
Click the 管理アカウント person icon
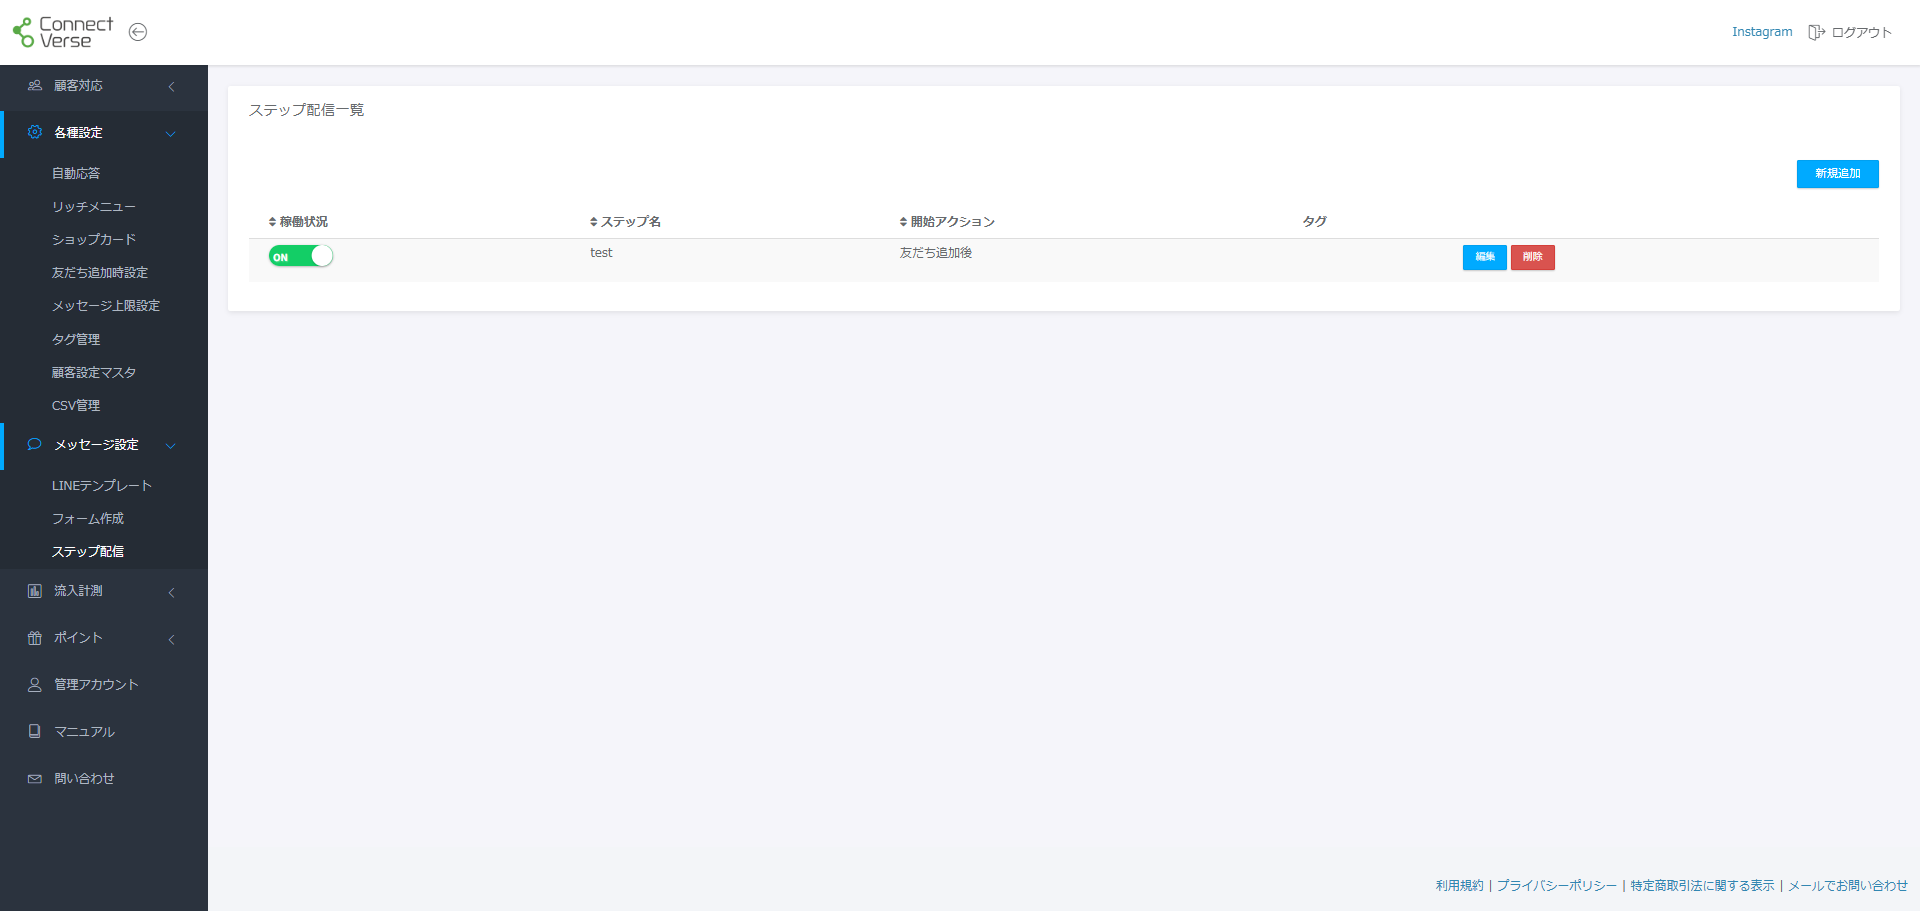point(35,685)
